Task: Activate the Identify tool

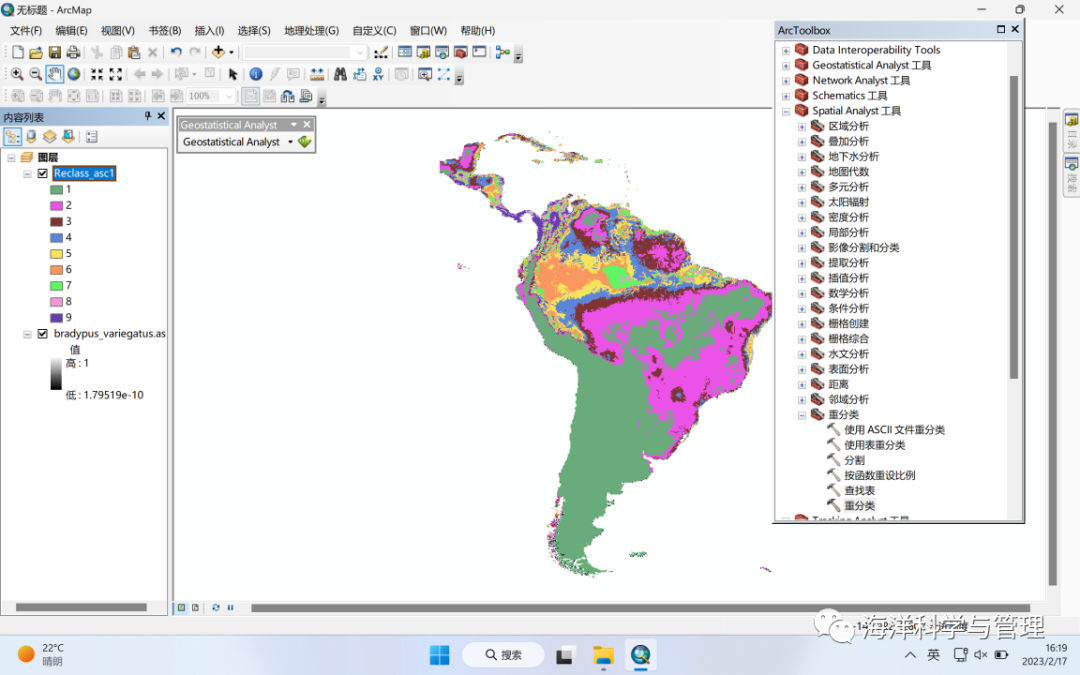Action: coord(256,74)
